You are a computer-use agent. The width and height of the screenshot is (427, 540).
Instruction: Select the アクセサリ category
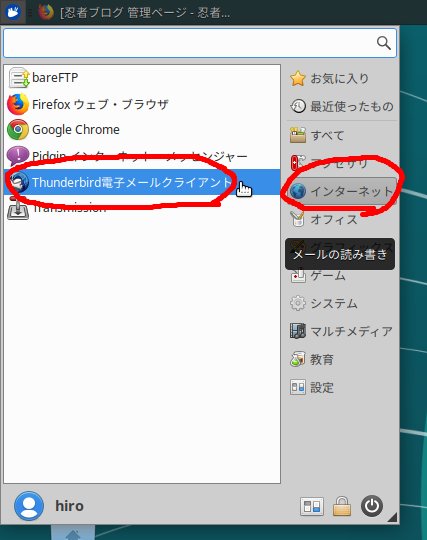coord(342,163)
